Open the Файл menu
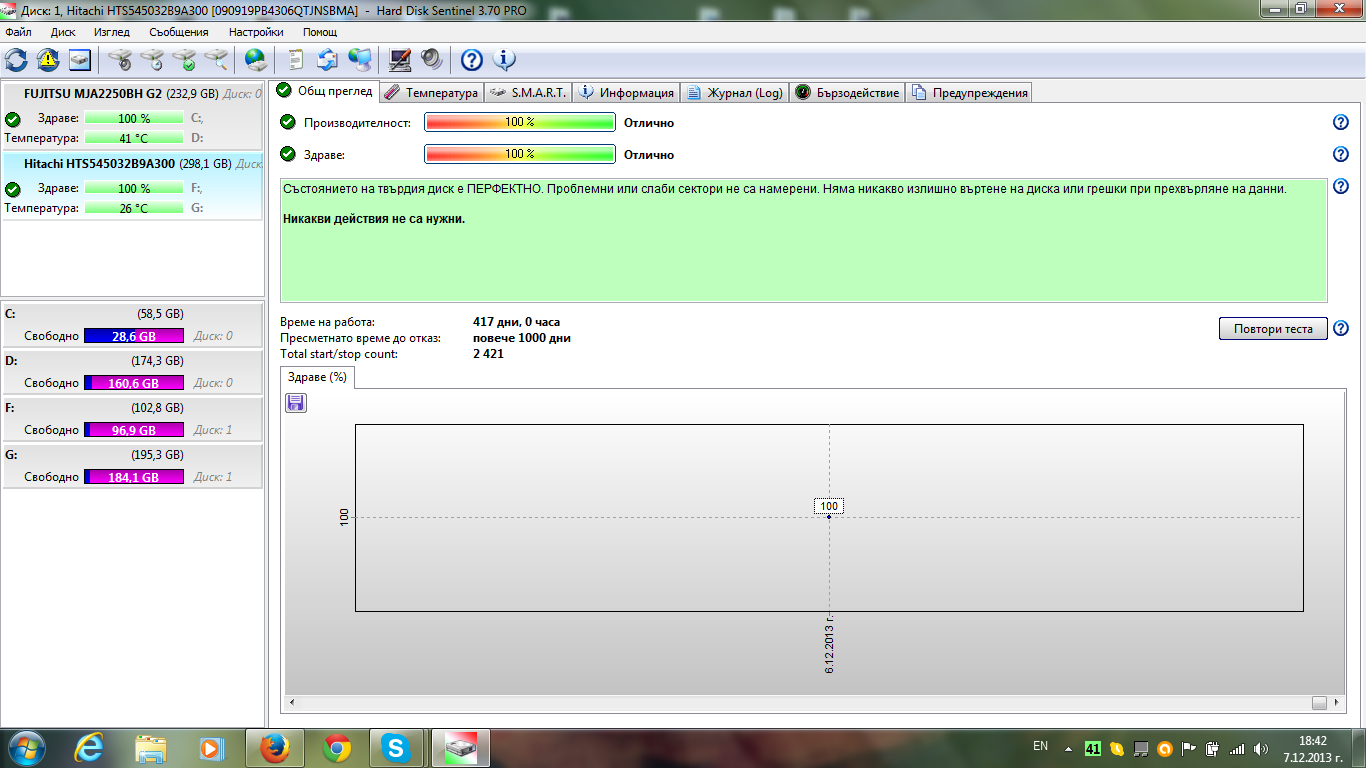 pos(18,32)
